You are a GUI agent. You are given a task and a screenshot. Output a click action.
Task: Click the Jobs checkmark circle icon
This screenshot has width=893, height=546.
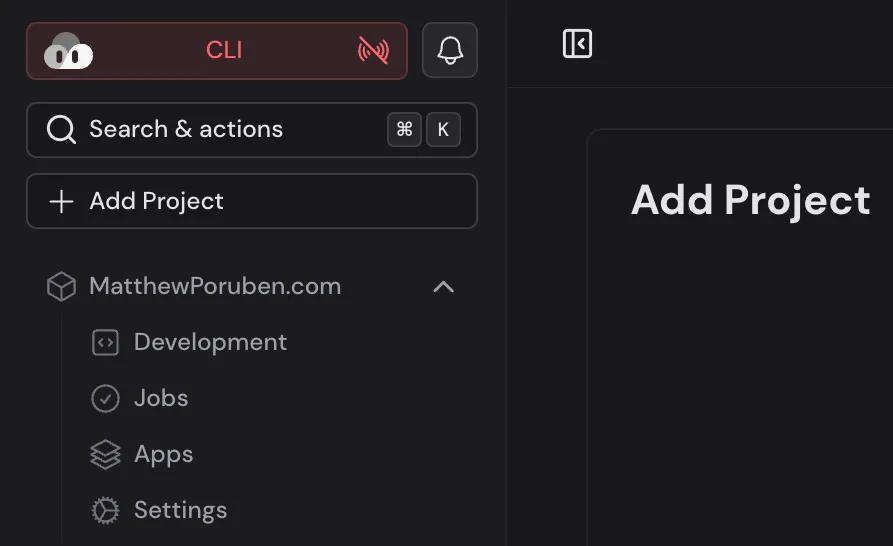tap(105, 399)
